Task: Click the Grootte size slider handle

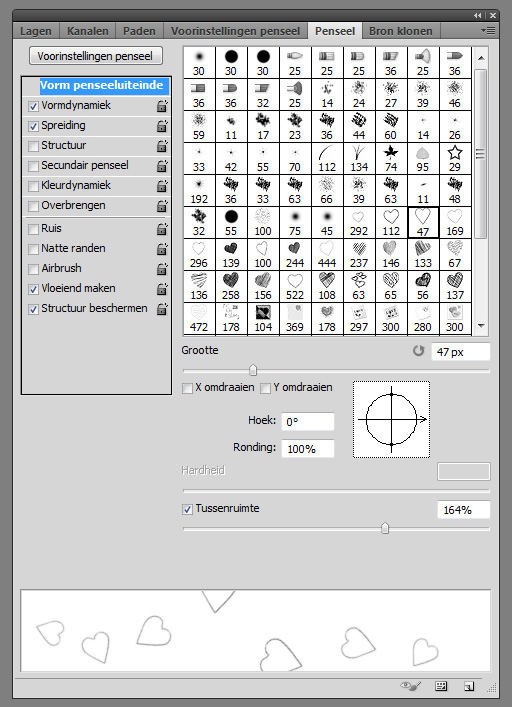Action: click(253, 370)
